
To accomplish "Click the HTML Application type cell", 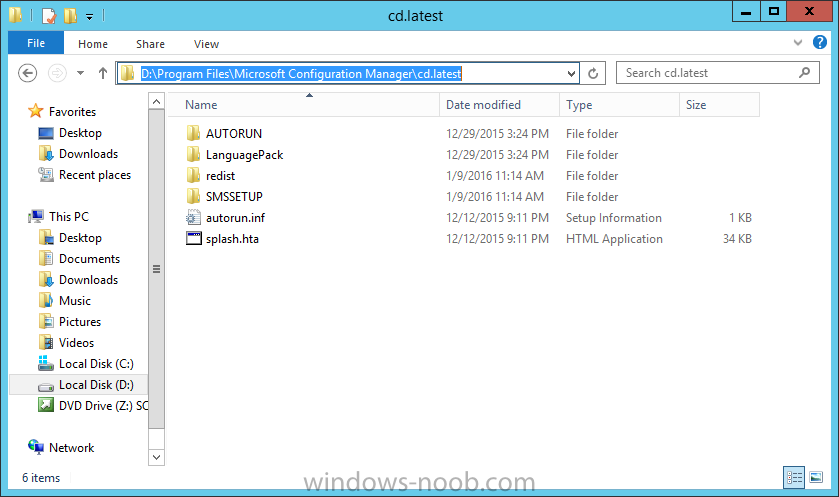I will coord(614,239).
